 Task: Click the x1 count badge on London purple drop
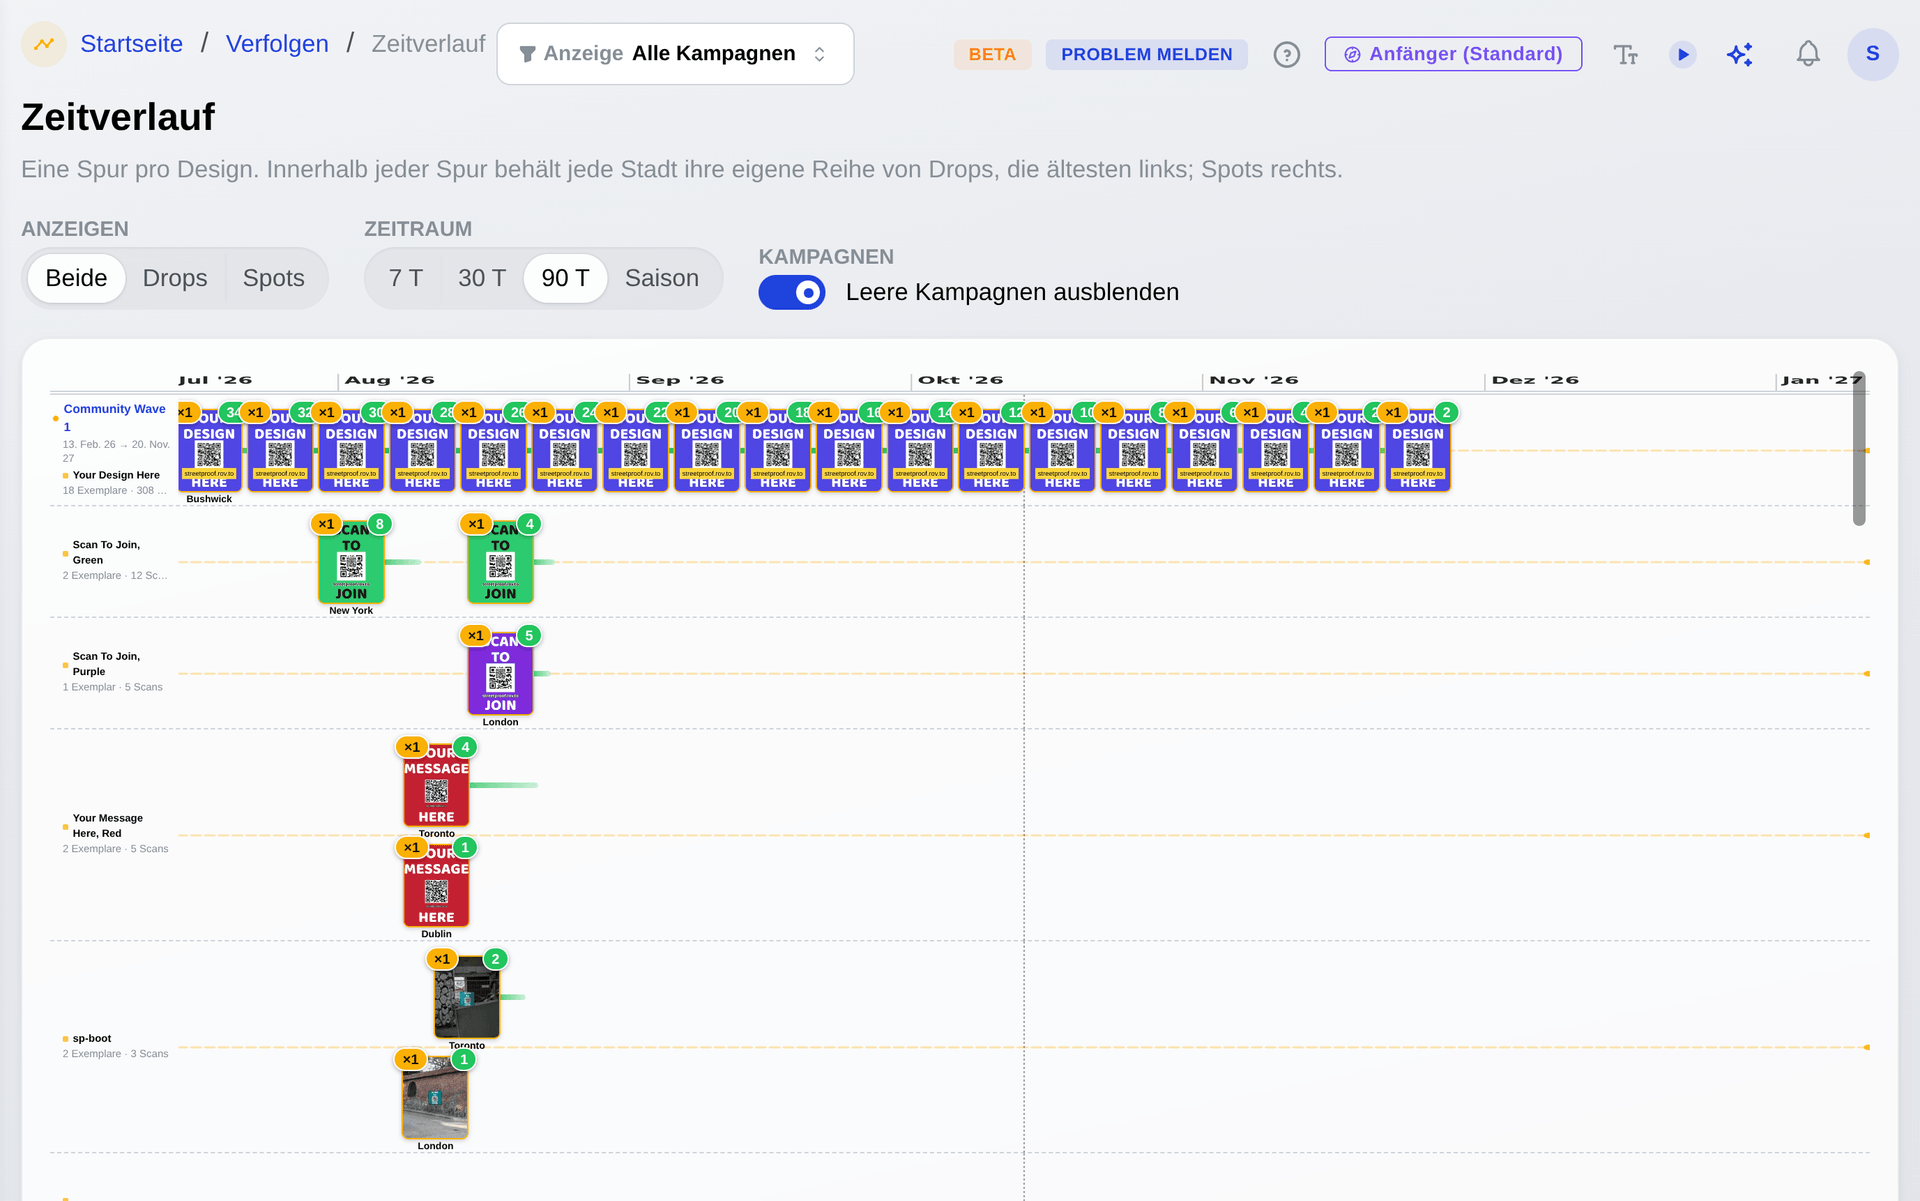point(476,636)
